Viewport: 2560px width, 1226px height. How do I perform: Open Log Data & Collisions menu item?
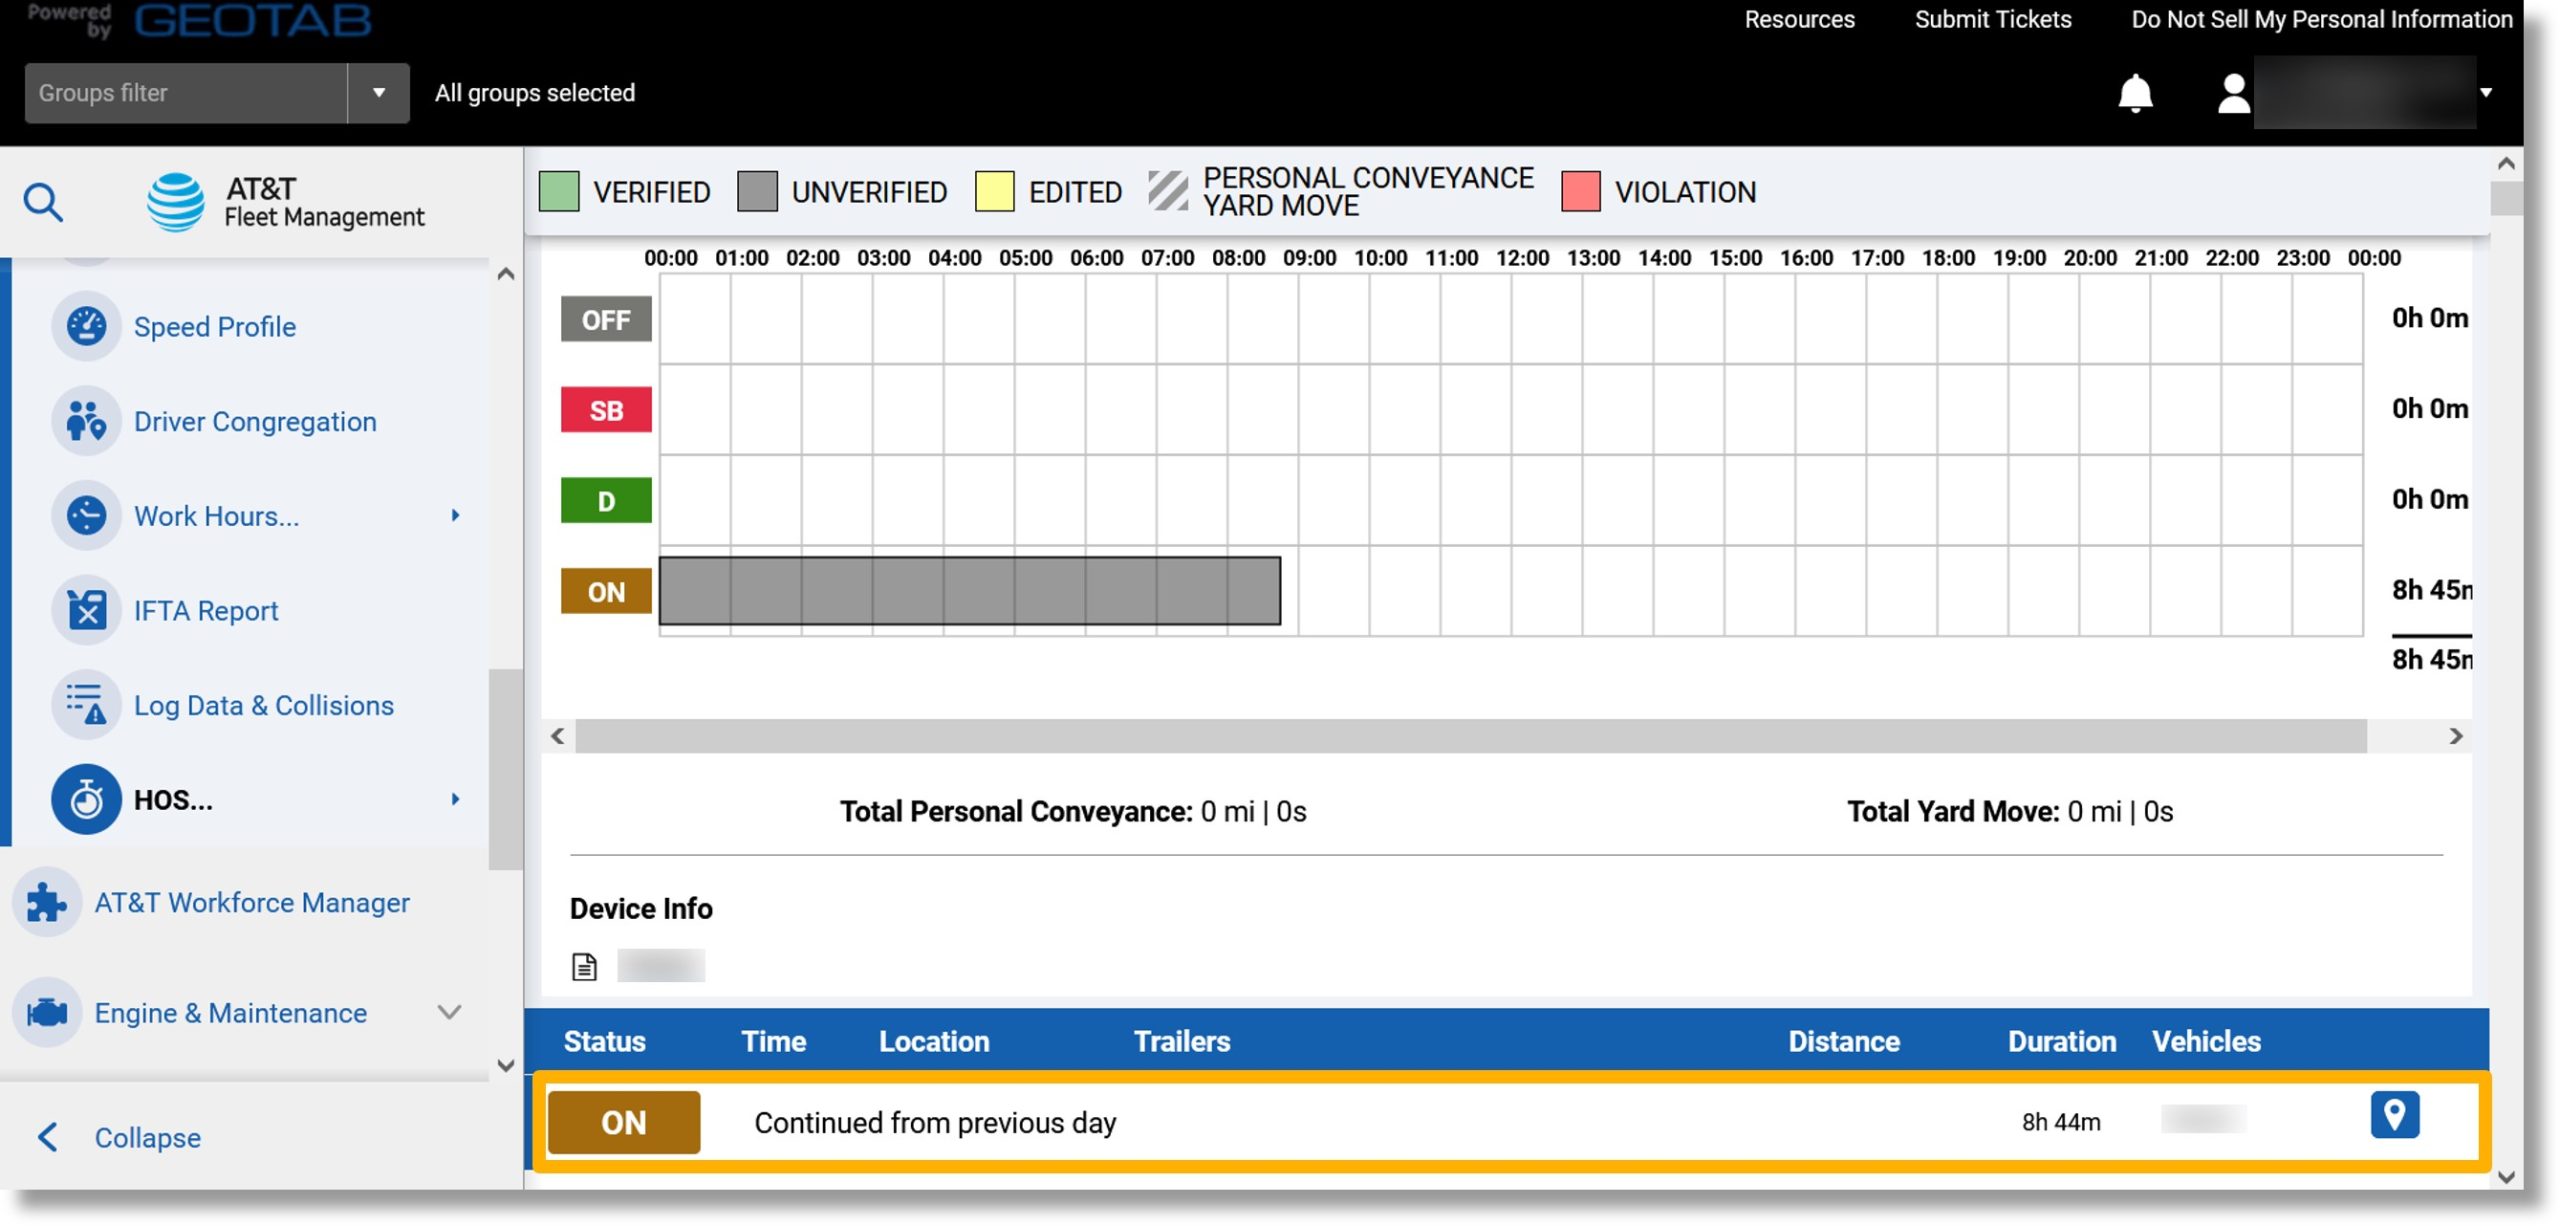click(x=264, y=705)
